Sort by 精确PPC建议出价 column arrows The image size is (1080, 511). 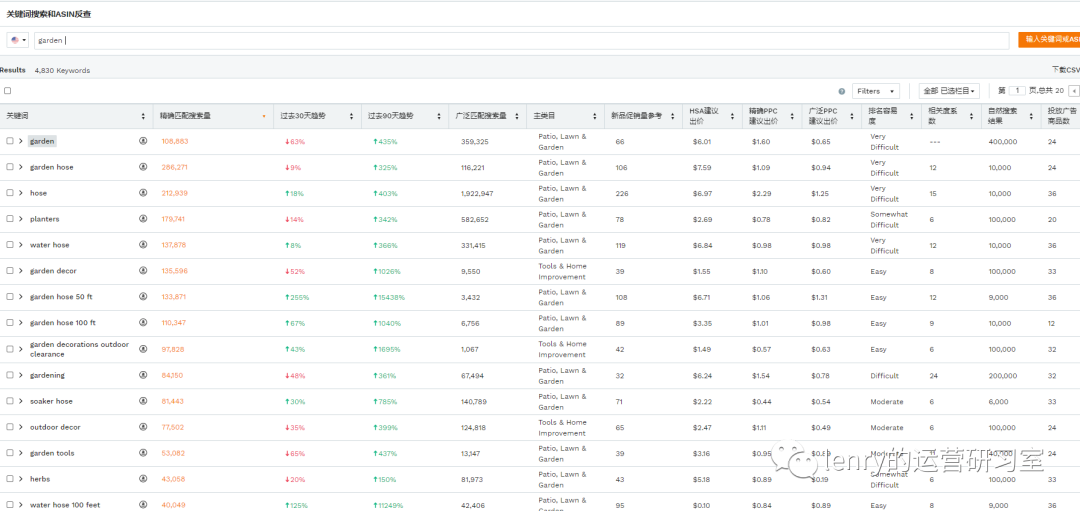793,116
